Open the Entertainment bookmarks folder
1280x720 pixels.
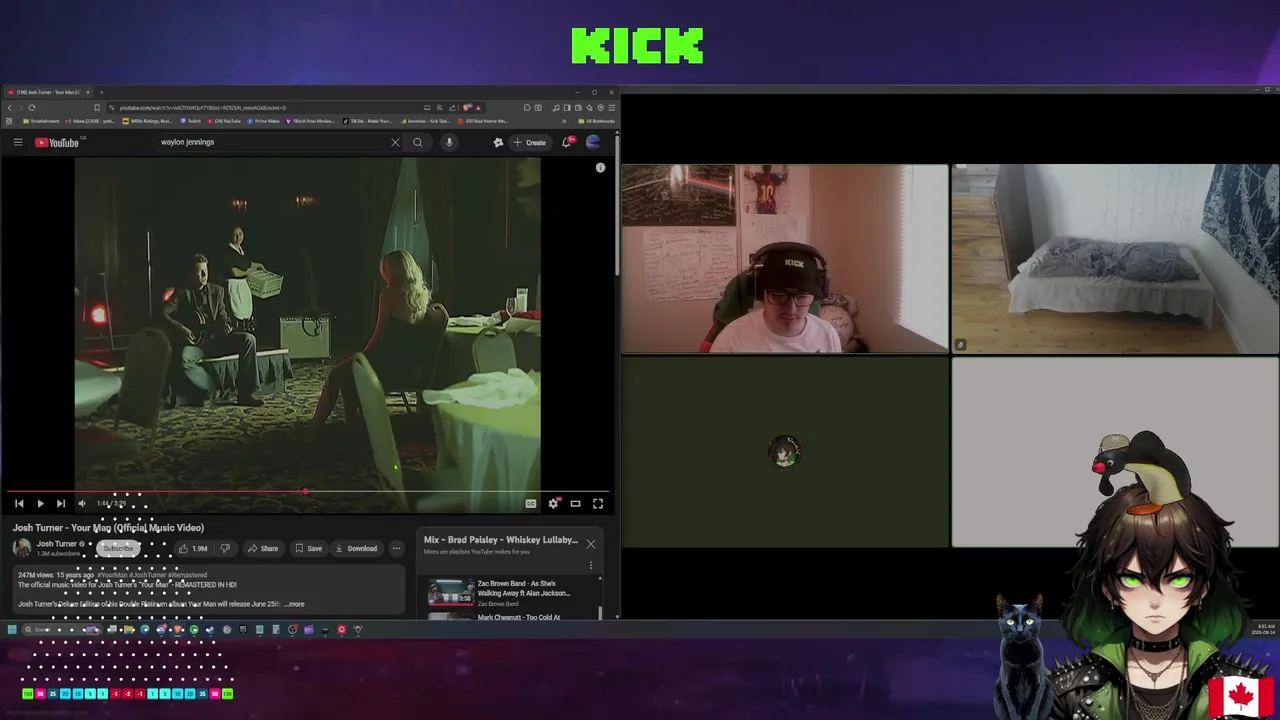click(x=41, y=121)
